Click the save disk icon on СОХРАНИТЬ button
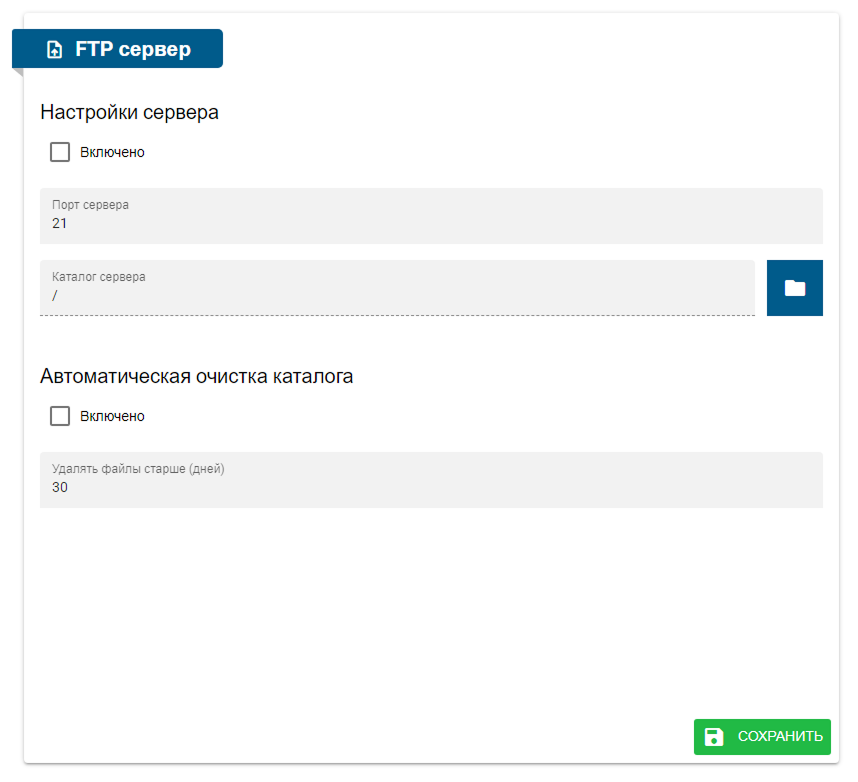 [713, 737]
